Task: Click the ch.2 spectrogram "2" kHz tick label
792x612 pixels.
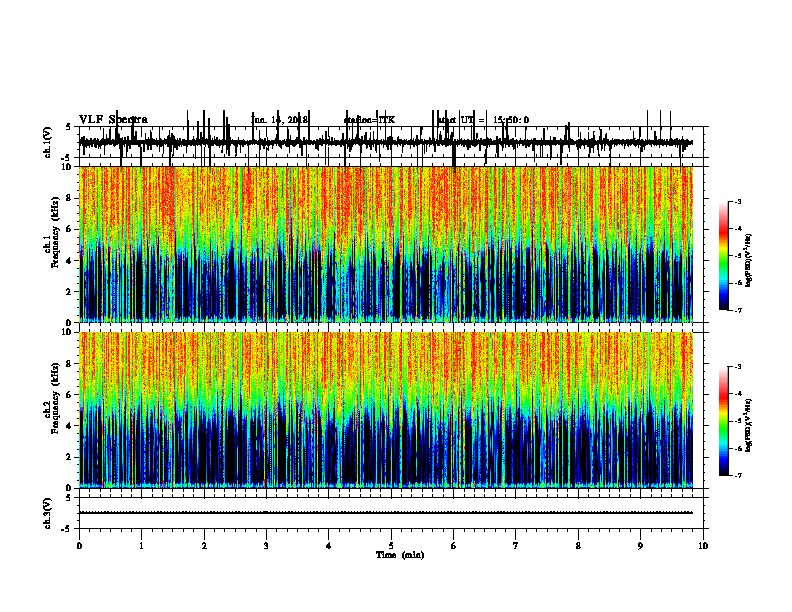Action: 70,457
